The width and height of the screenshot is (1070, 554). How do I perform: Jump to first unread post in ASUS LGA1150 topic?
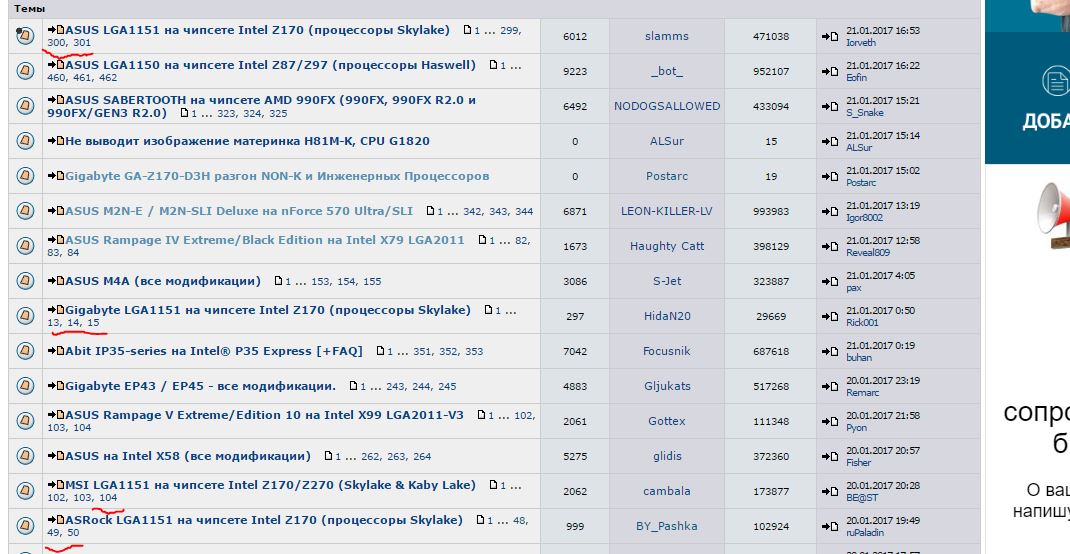click(x=55, y=65)
